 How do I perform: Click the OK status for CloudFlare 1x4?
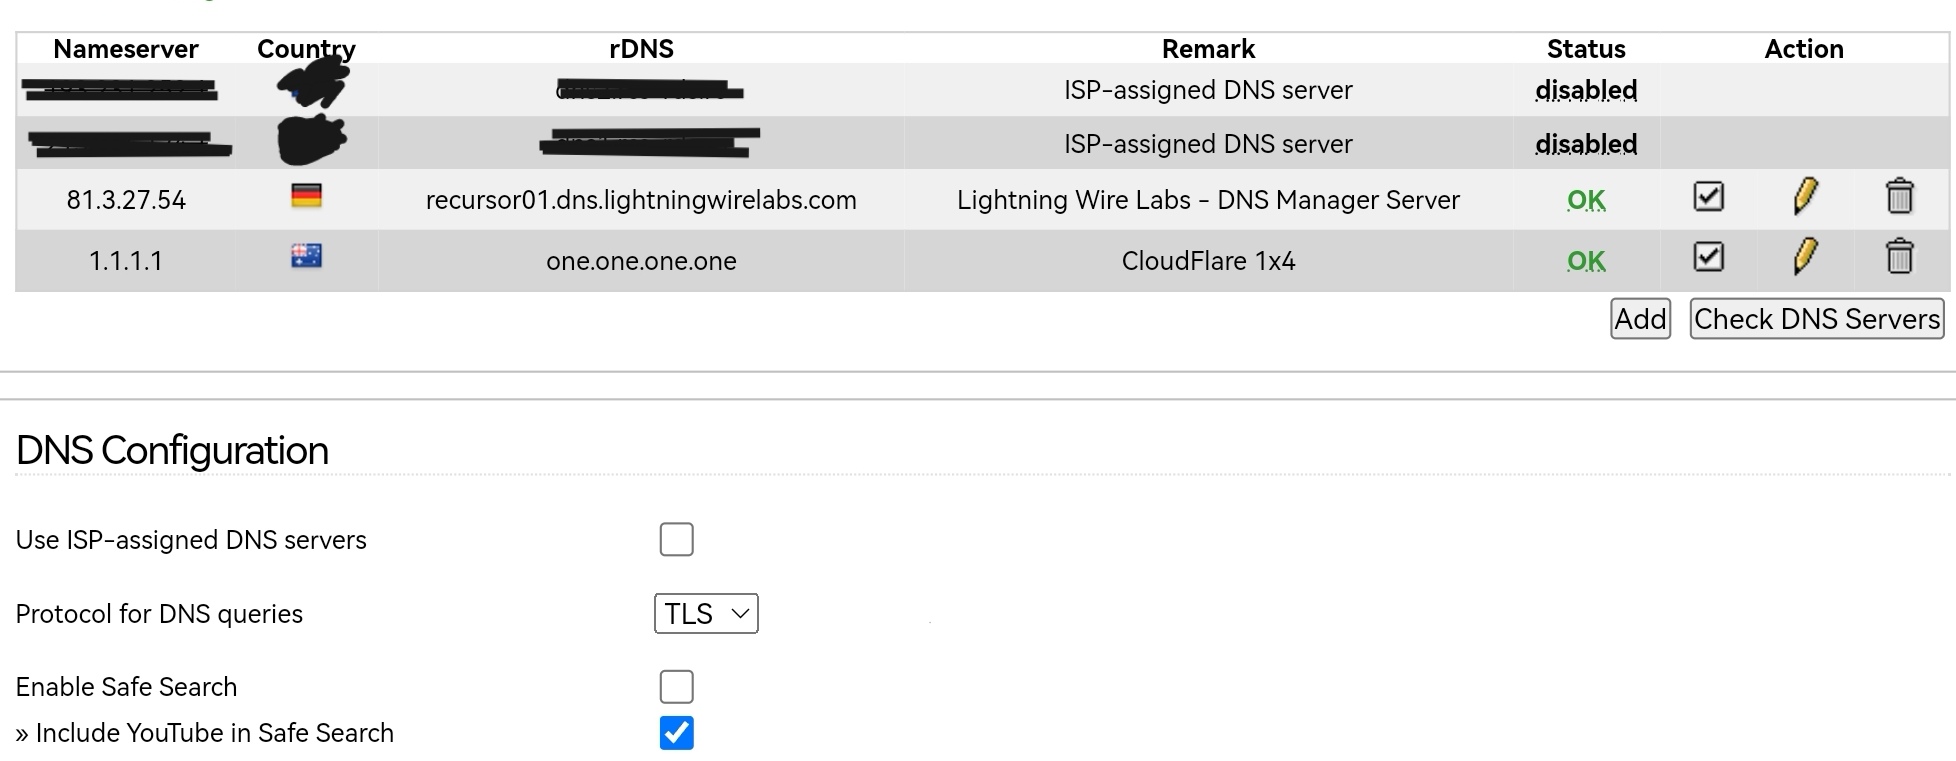pos(1586,261)
